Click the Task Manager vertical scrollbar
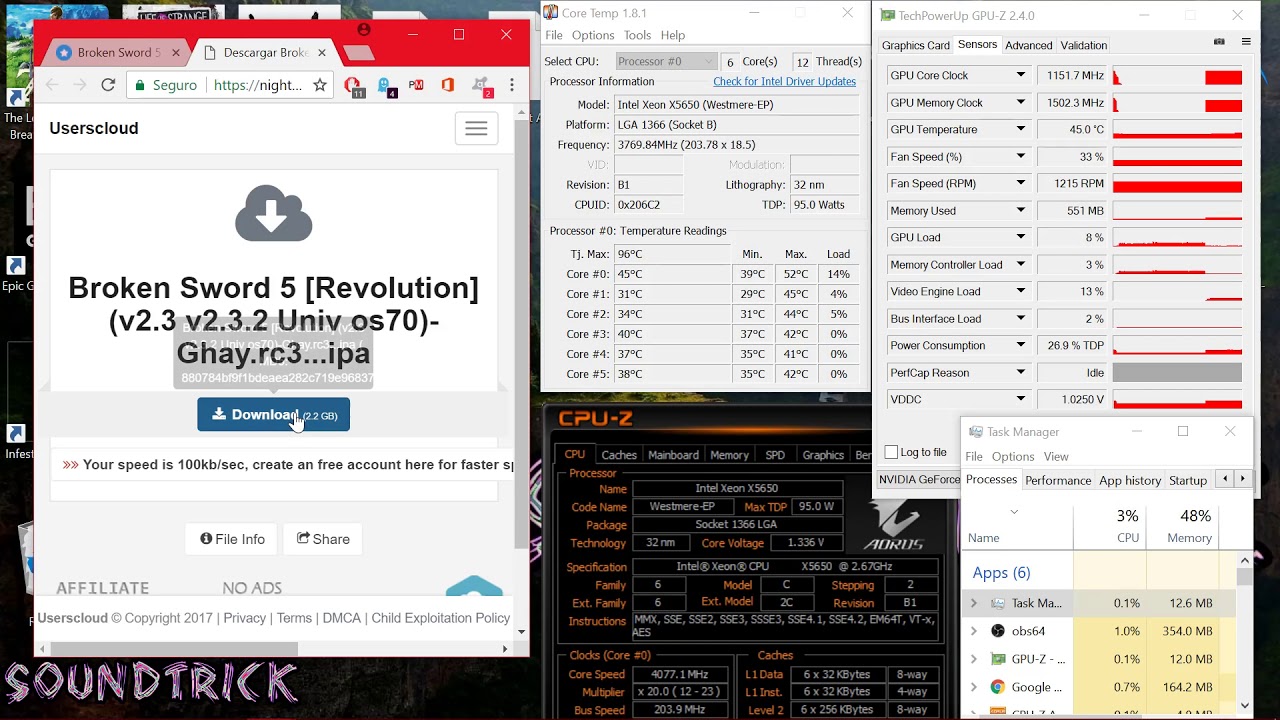 pos(1245,577)
